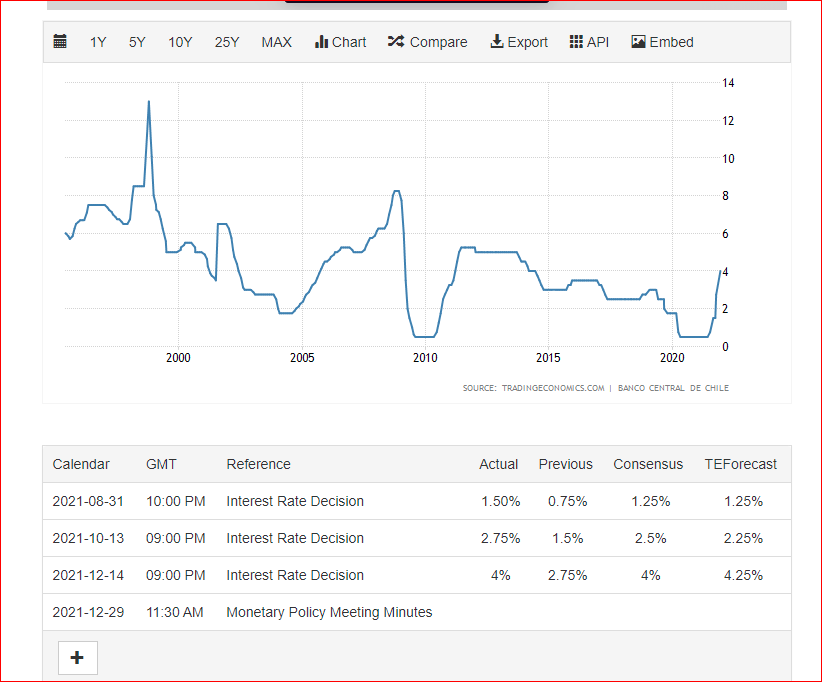822x682 pixels.
Task: Select the 10Y time range
Action: [180, 42]
